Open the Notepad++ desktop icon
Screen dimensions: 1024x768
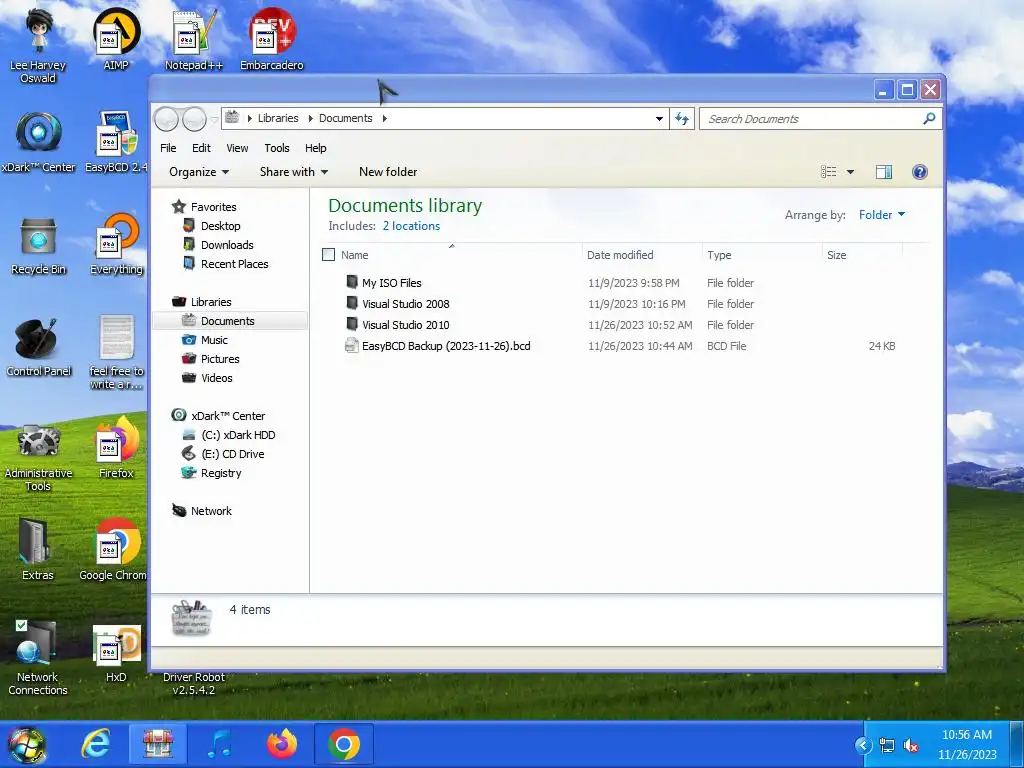pos(193,39)
